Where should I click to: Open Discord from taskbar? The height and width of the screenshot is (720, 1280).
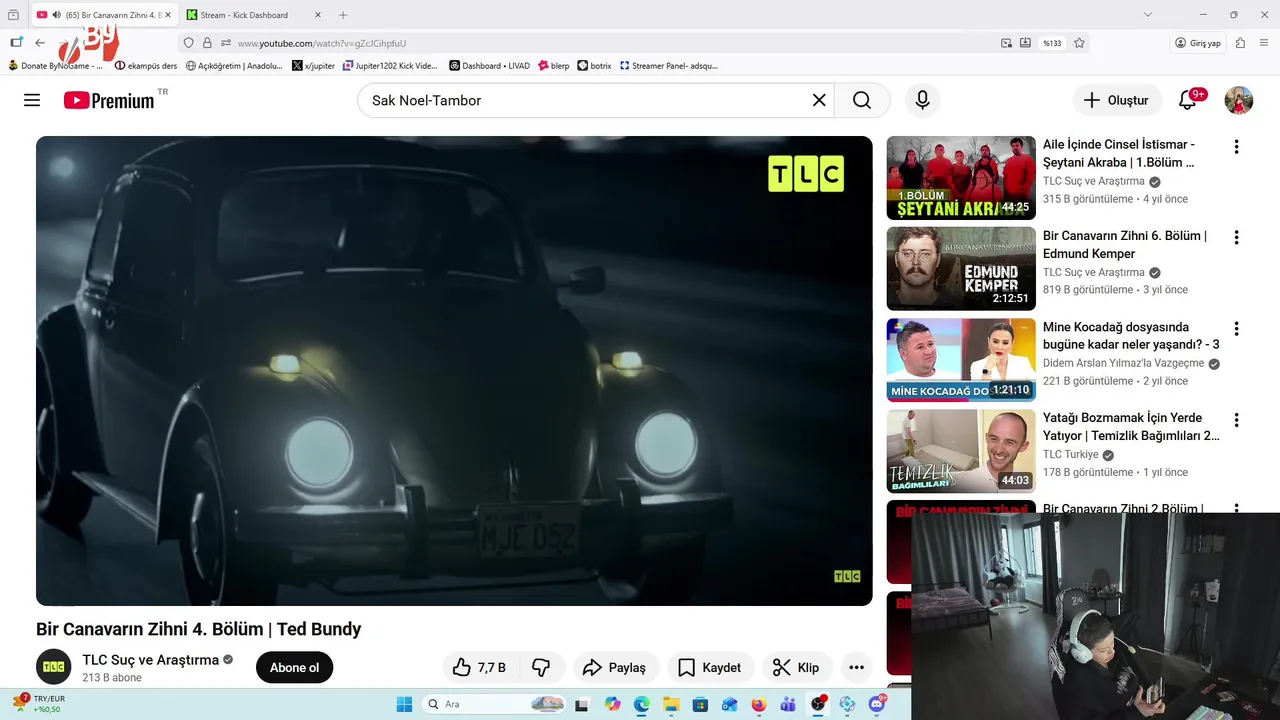coord(877,704)
